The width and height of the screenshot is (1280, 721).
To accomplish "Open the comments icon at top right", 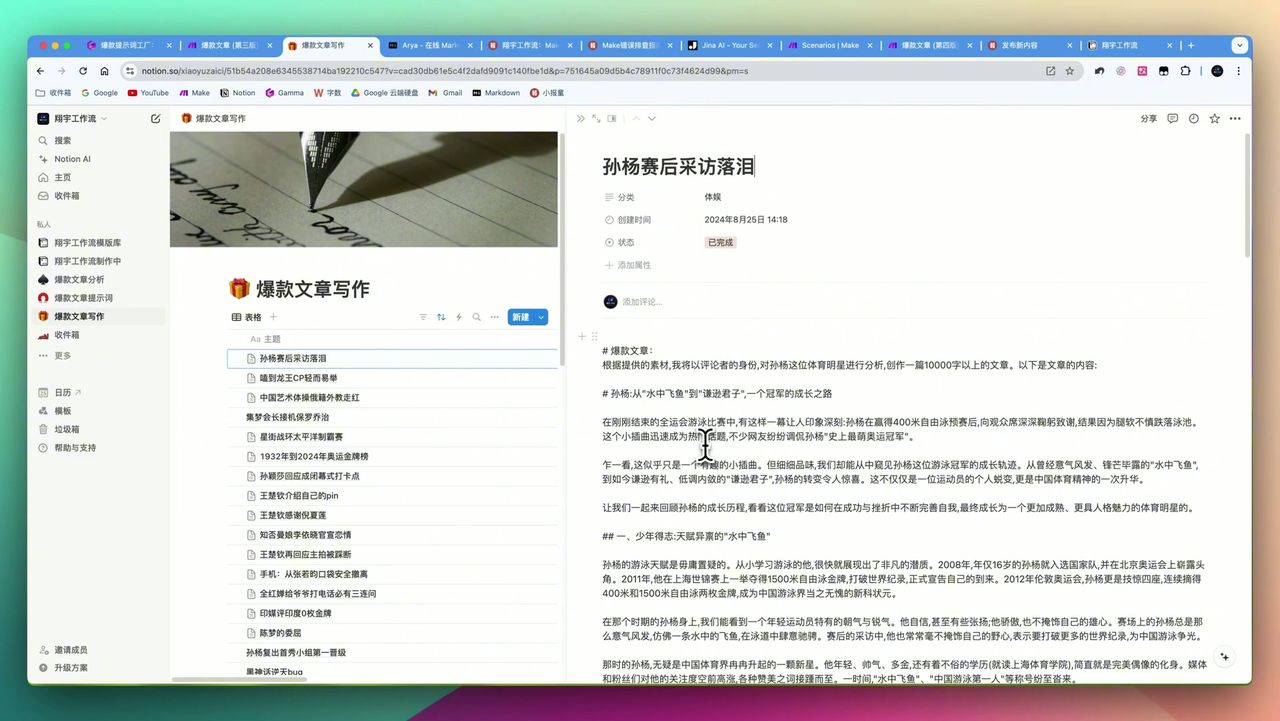I will tap(1172, 118).
